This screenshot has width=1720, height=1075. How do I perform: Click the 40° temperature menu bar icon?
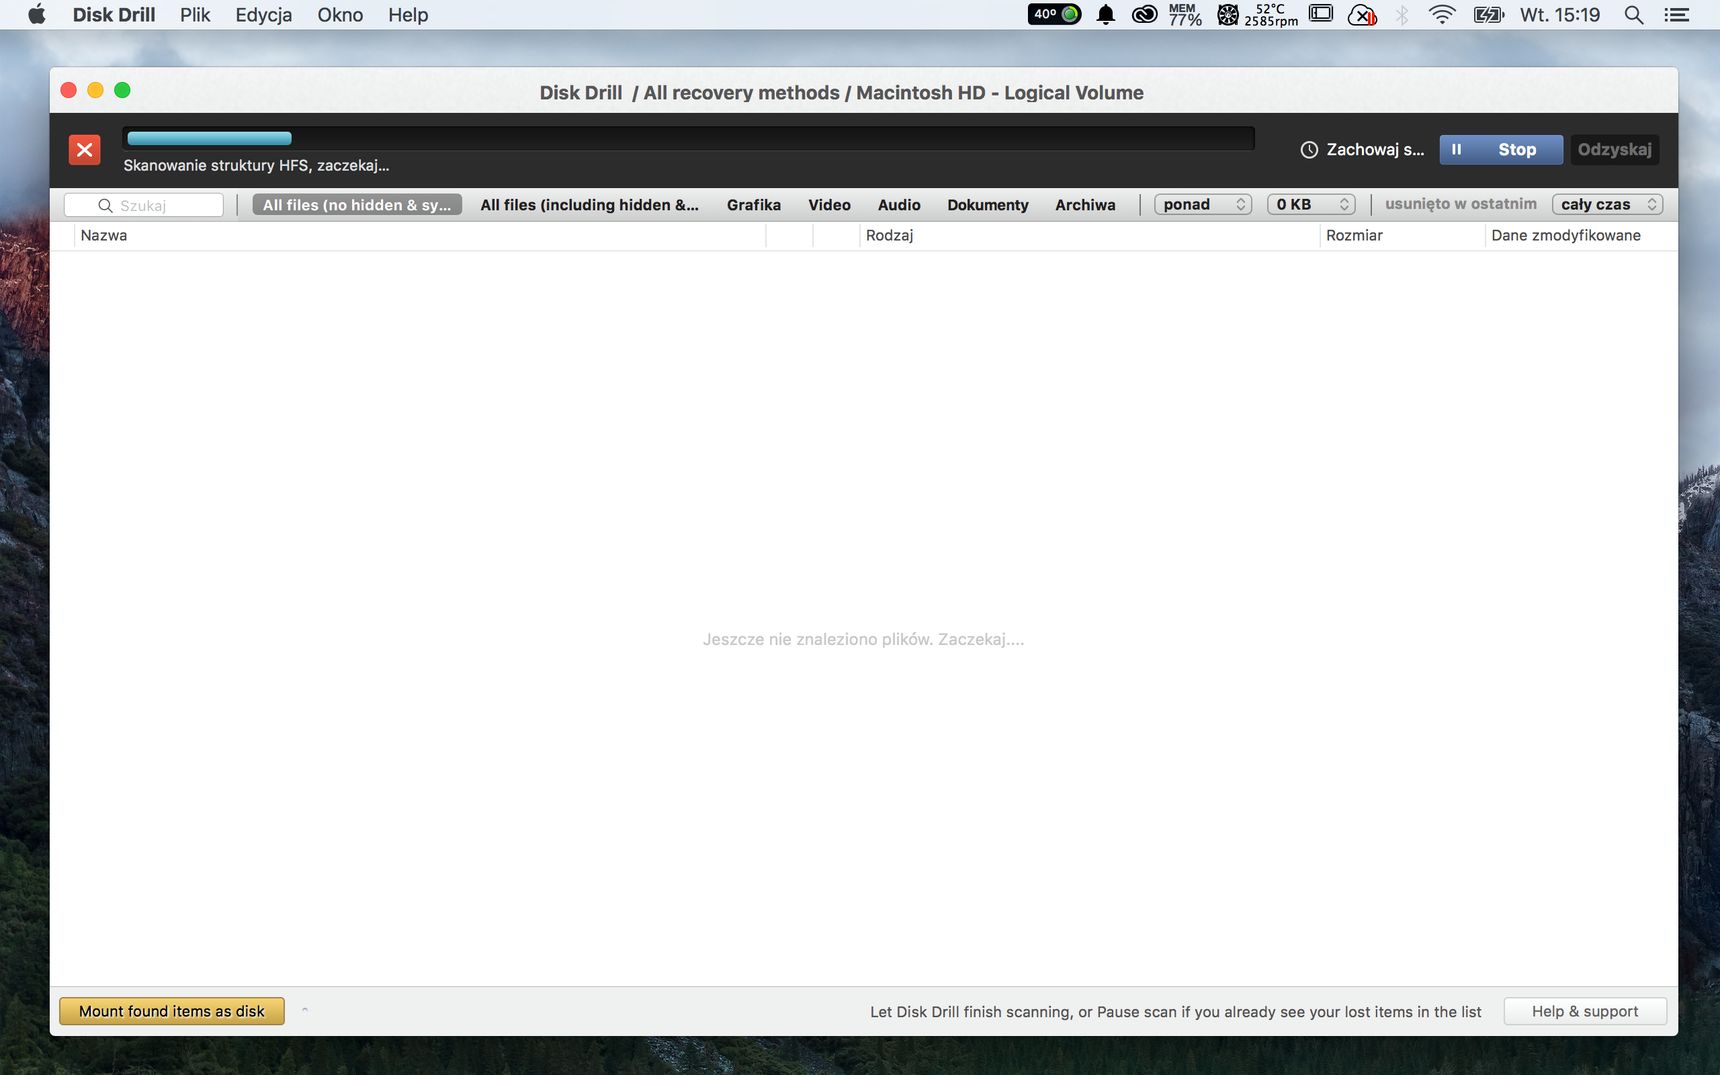click(1054, 14)
